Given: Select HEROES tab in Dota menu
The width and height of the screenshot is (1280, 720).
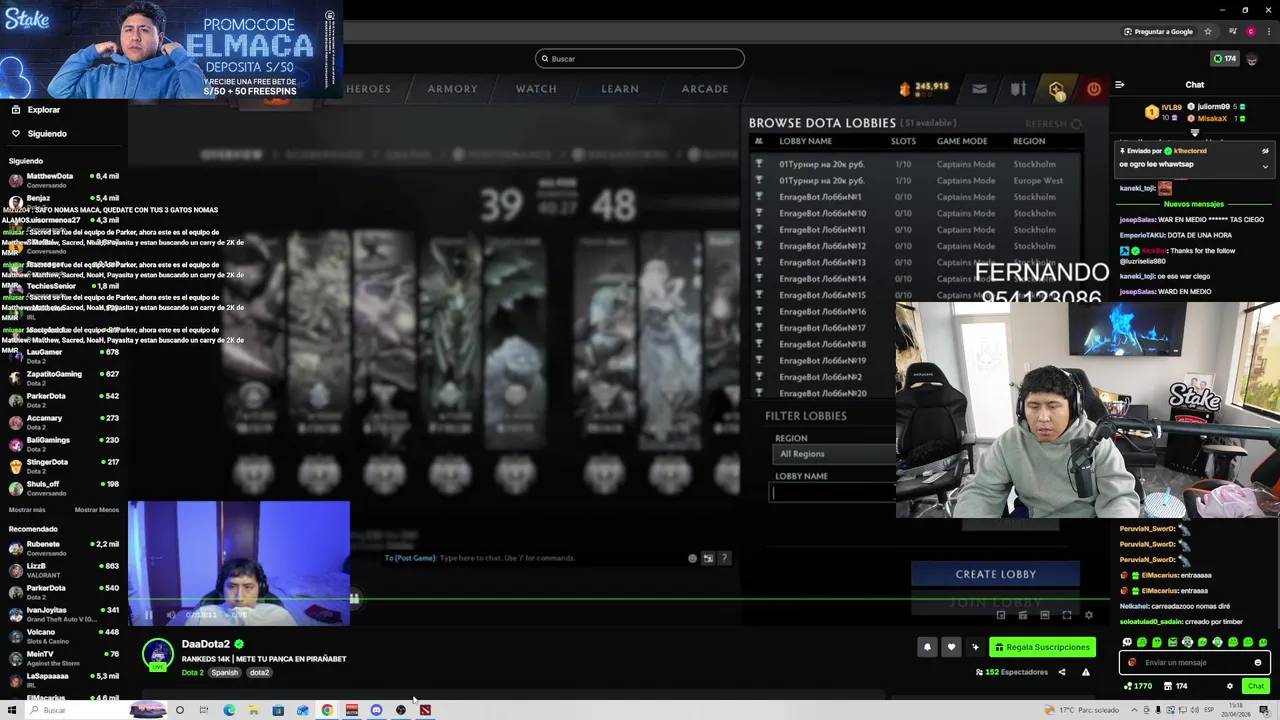Looking at the screenshot, I should [x=368, y=89].
